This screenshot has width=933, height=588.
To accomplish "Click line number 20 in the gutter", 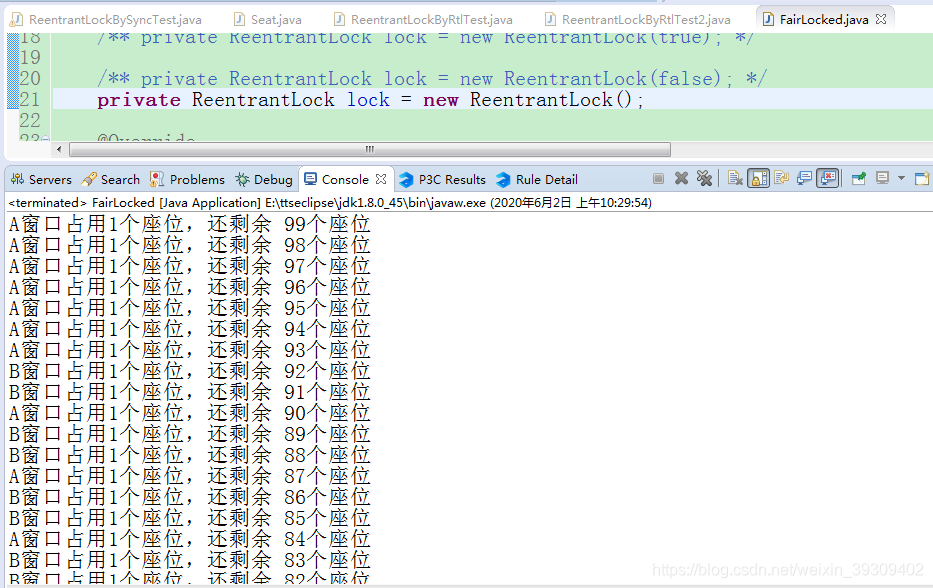I will click(x=30, y=79).
